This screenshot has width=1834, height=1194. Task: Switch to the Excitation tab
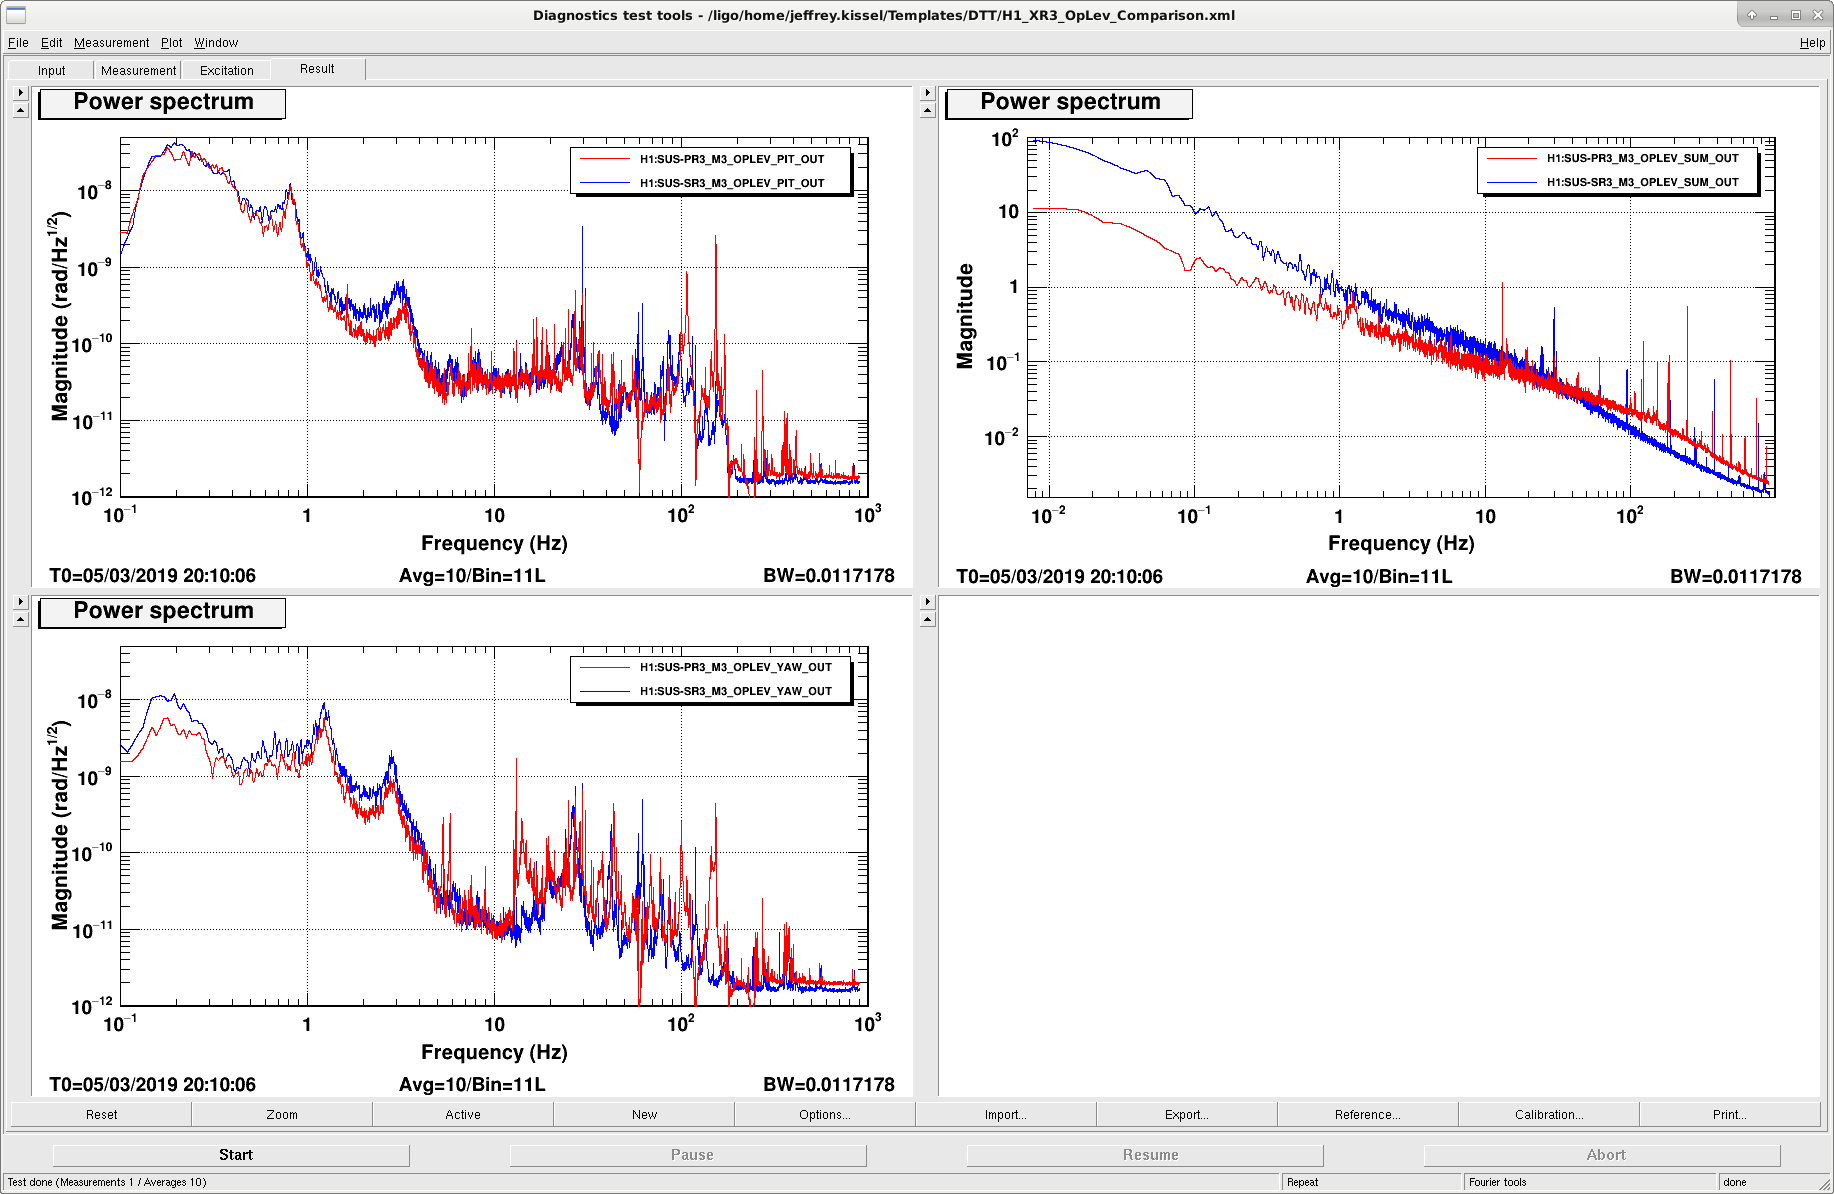pos(227,70)
